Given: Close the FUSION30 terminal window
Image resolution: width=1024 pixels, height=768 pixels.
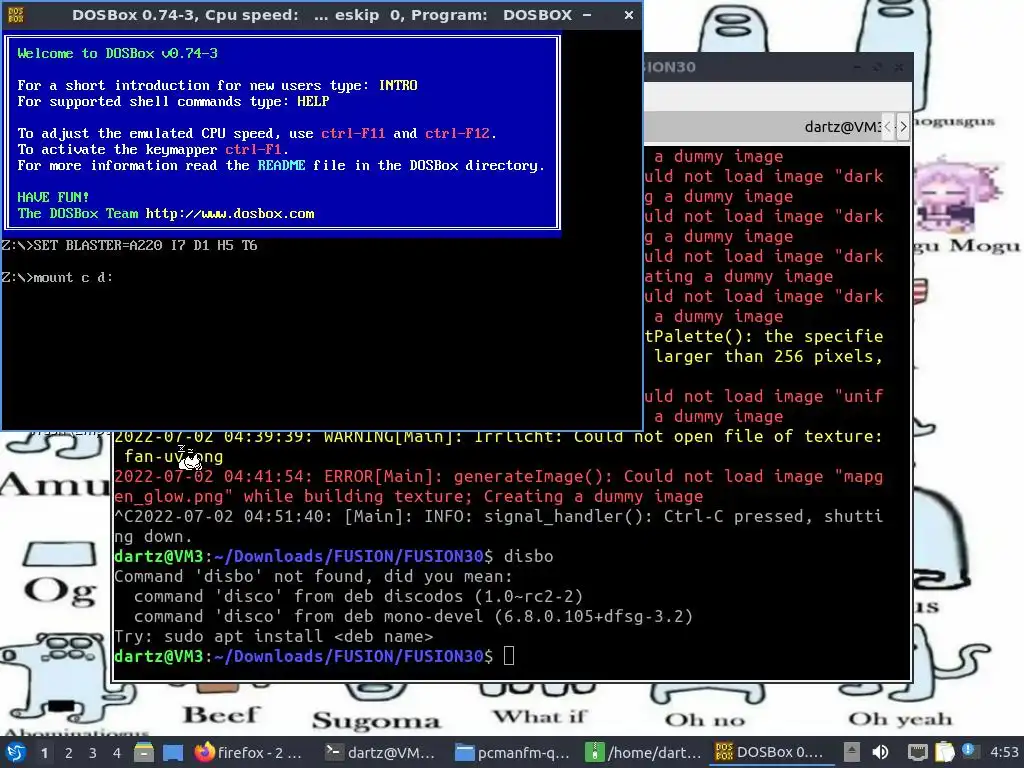Looking at the screenshot, I should point(899,67).
